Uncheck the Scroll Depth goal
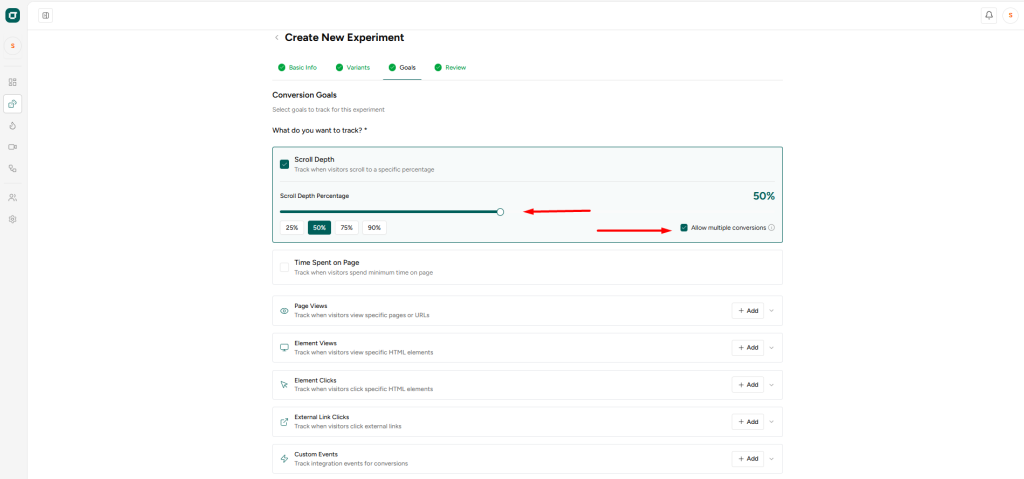The height and width of the screenshot is (479, 1024). click(284, 165)
